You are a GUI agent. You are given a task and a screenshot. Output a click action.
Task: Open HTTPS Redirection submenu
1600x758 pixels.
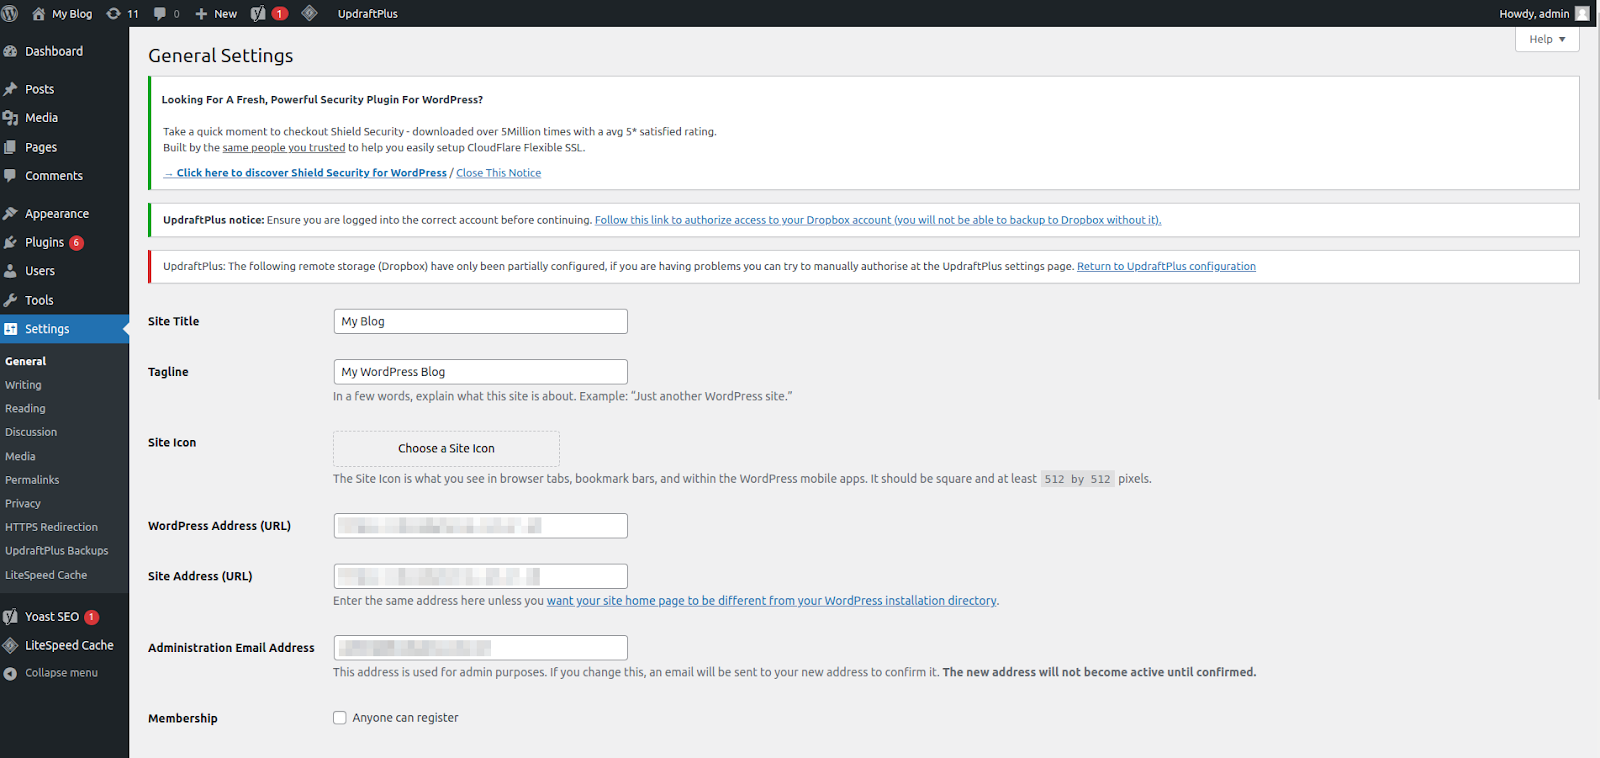click(51, 527)
